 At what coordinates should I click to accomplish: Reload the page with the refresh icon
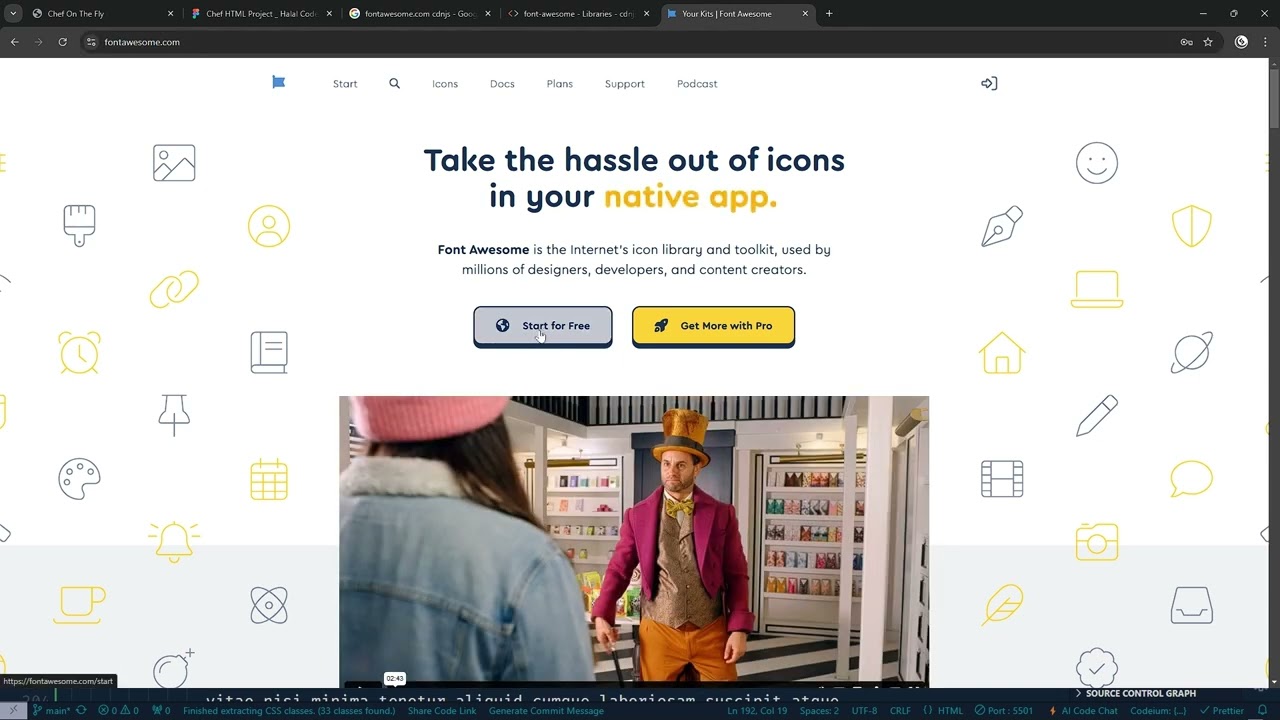(62, 42)
